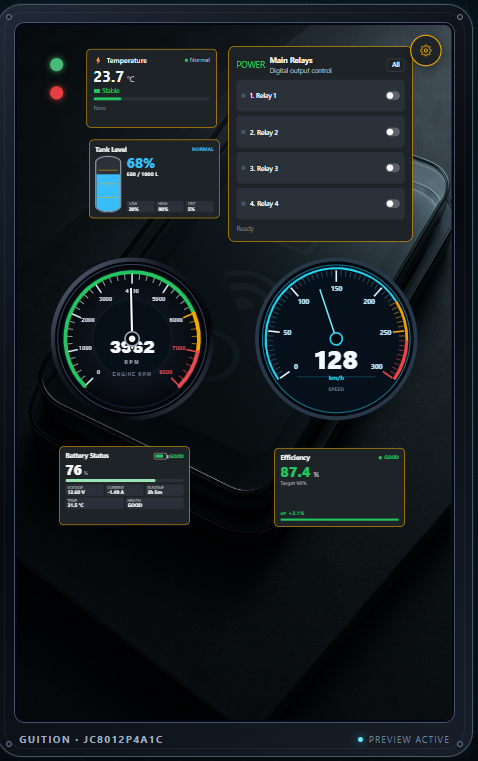Click the 1. Relay 1 label

263,96
